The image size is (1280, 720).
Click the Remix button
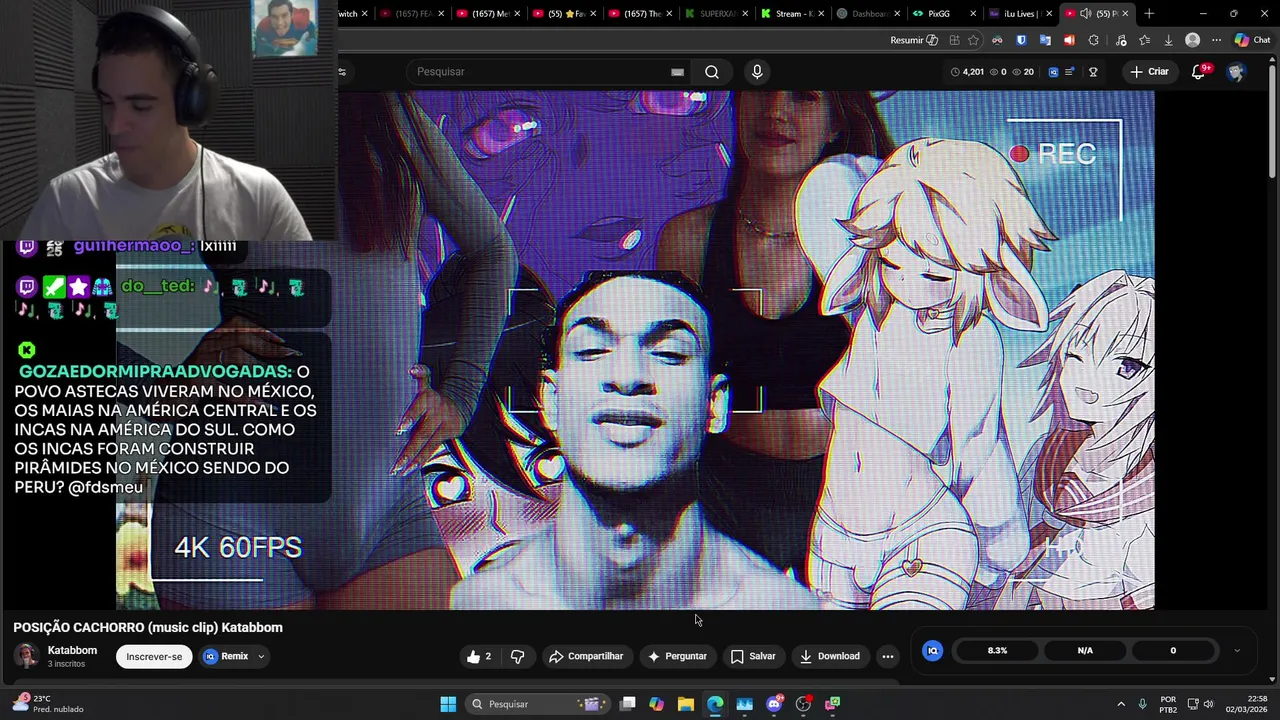point(227,656)
